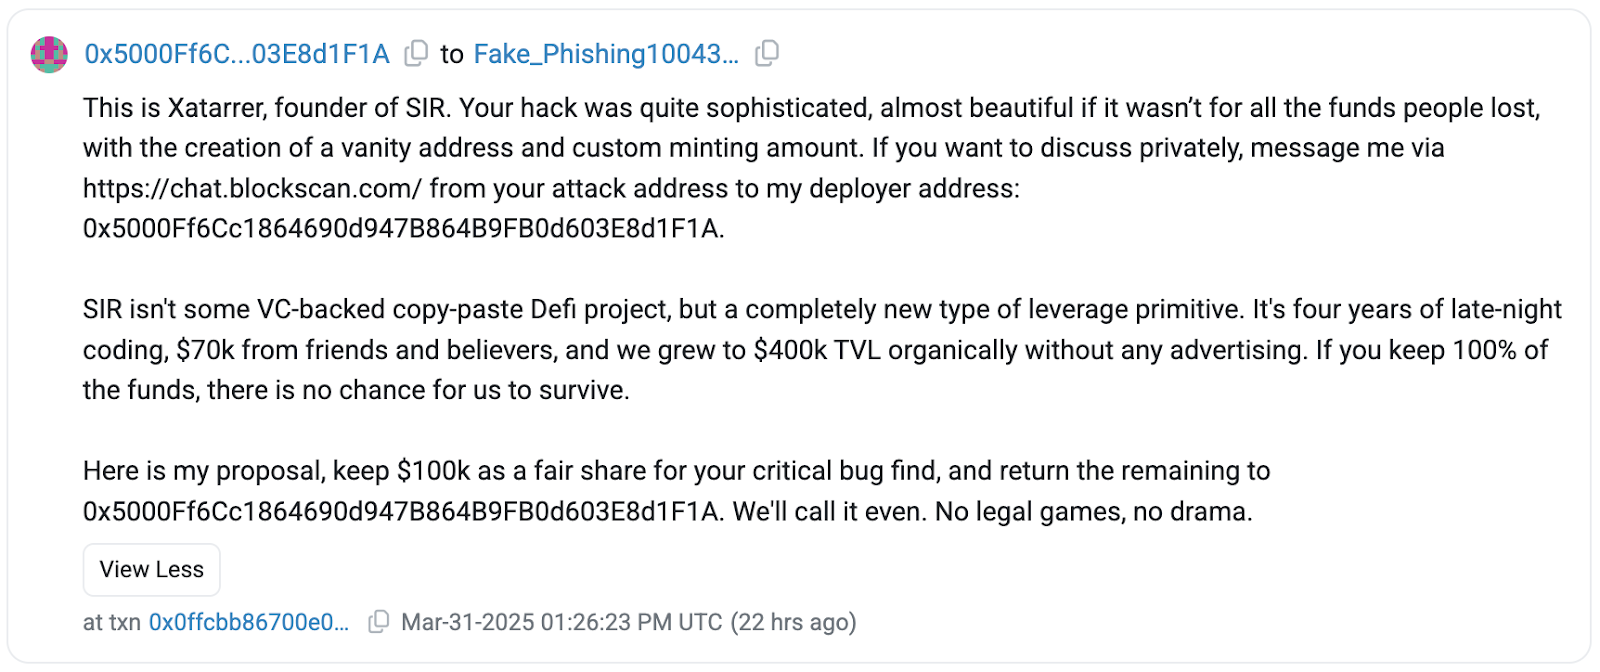Collapse the message with View Less

click(151, 569)
